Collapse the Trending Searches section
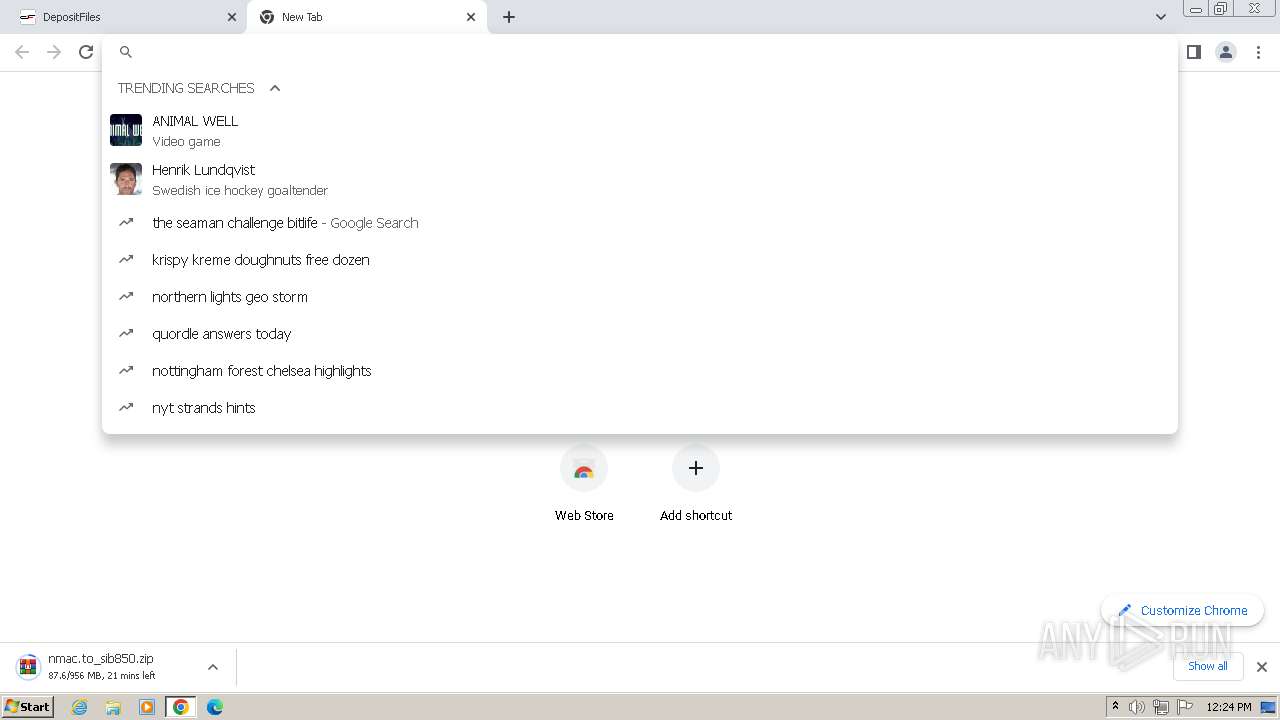Screen dimensions: 1280x720 (275, 88)
